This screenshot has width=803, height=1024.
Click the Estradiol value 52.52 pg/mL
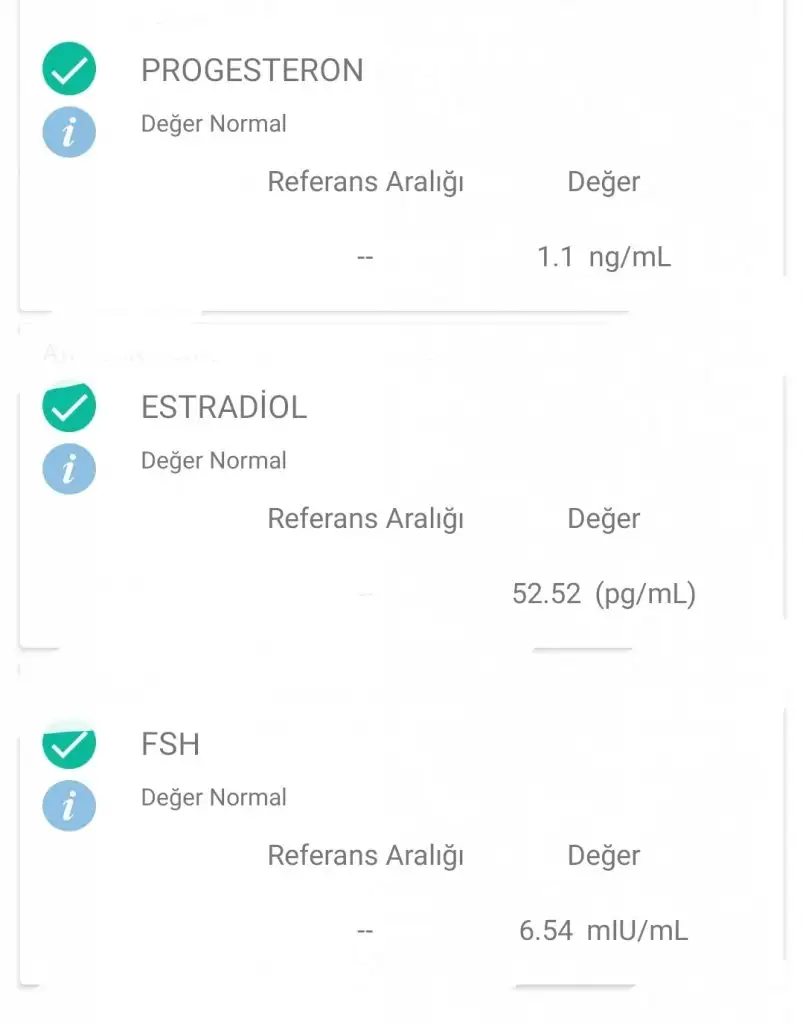(603, 595)
